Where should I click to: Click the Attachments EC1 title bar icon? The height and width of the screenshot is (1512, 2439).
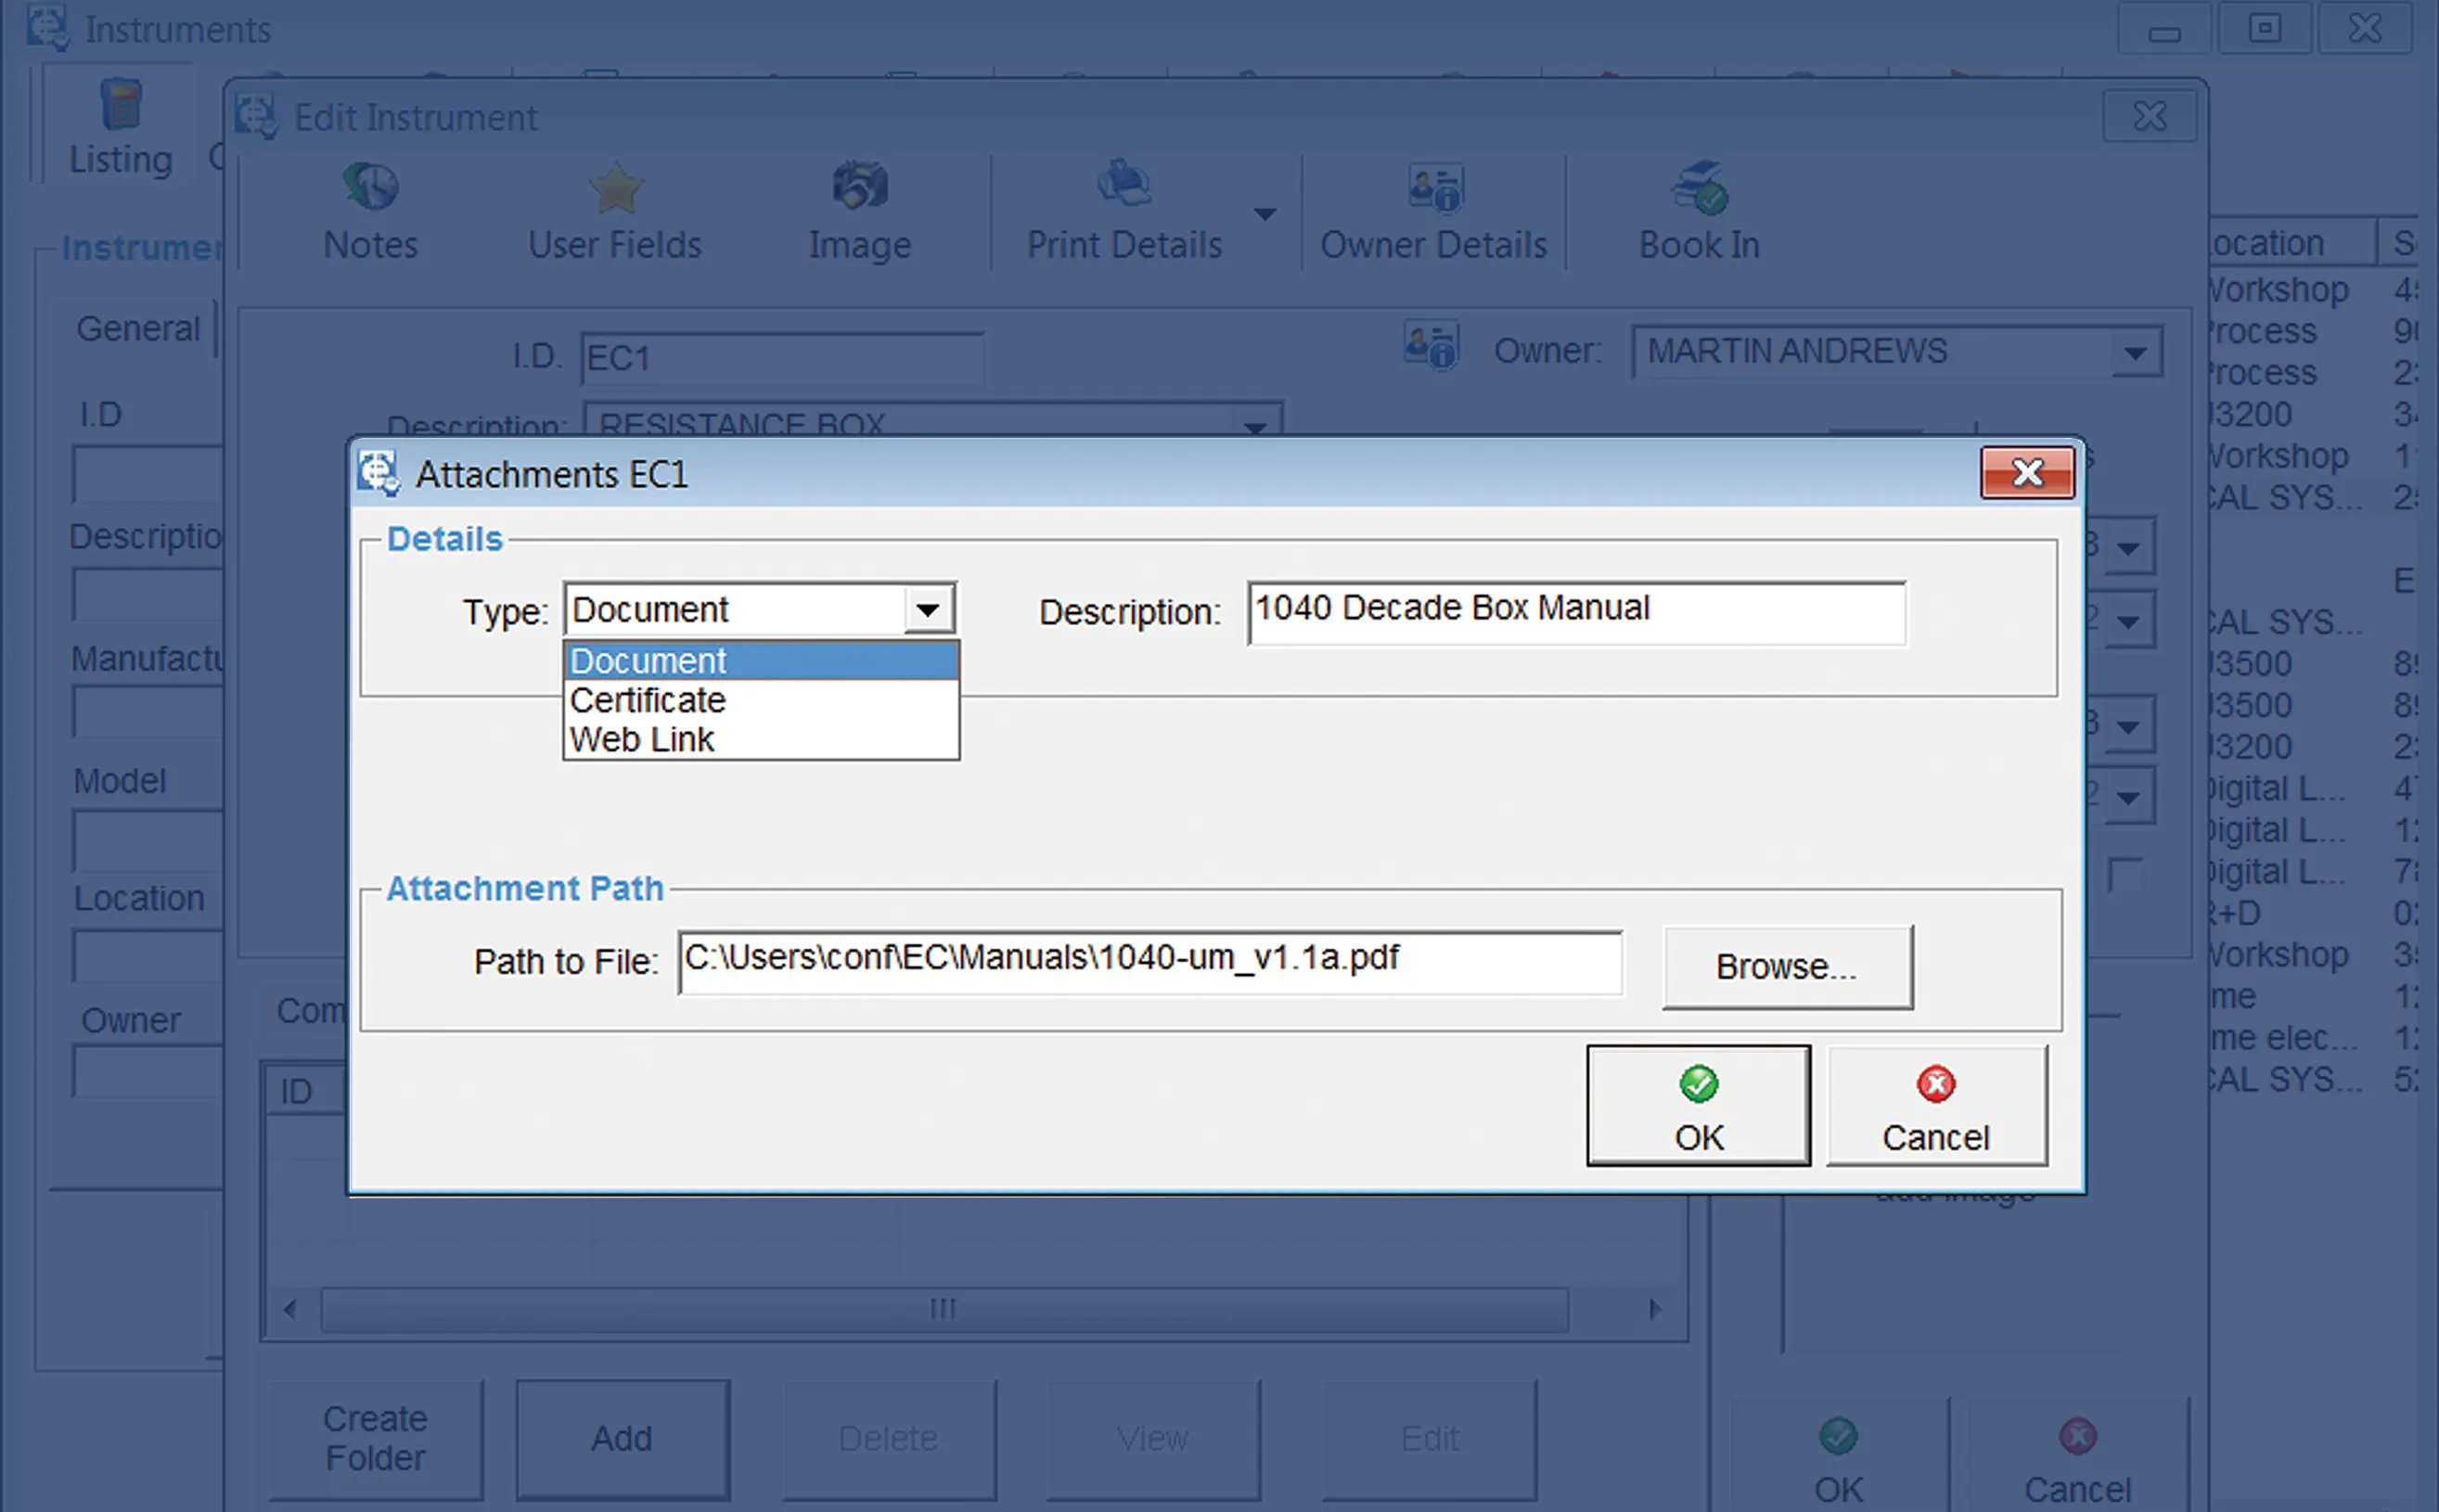click(380, 473)
